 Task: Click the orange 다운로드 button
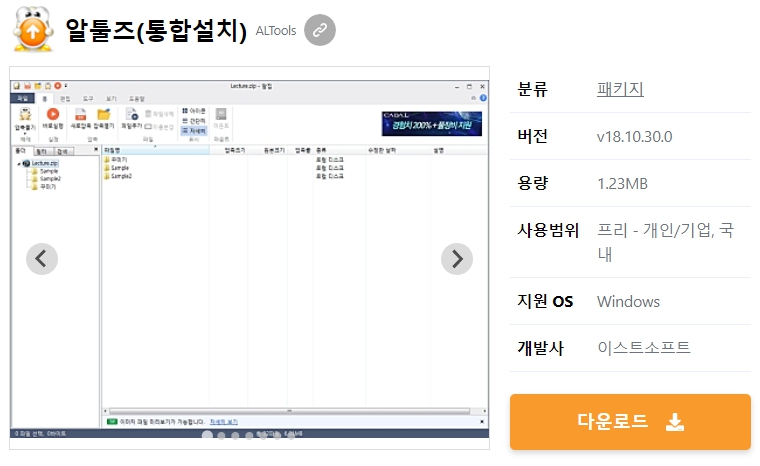630,422
